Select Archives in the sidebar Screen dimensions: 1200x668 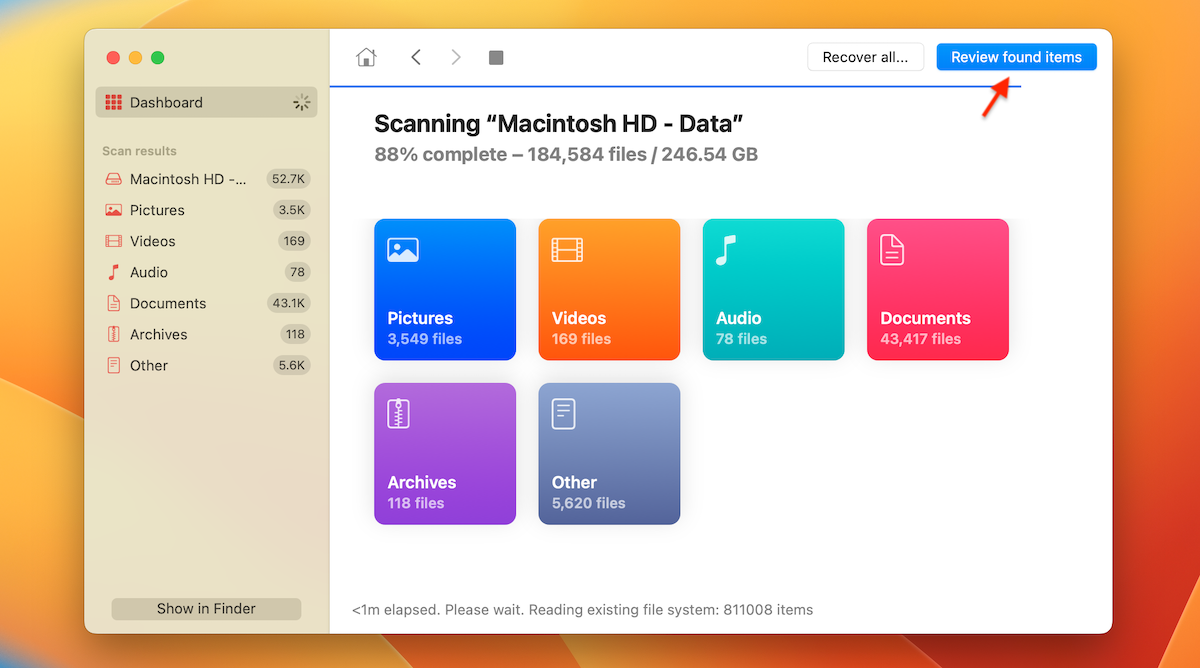pyautogui.click(x=207, y=334)
